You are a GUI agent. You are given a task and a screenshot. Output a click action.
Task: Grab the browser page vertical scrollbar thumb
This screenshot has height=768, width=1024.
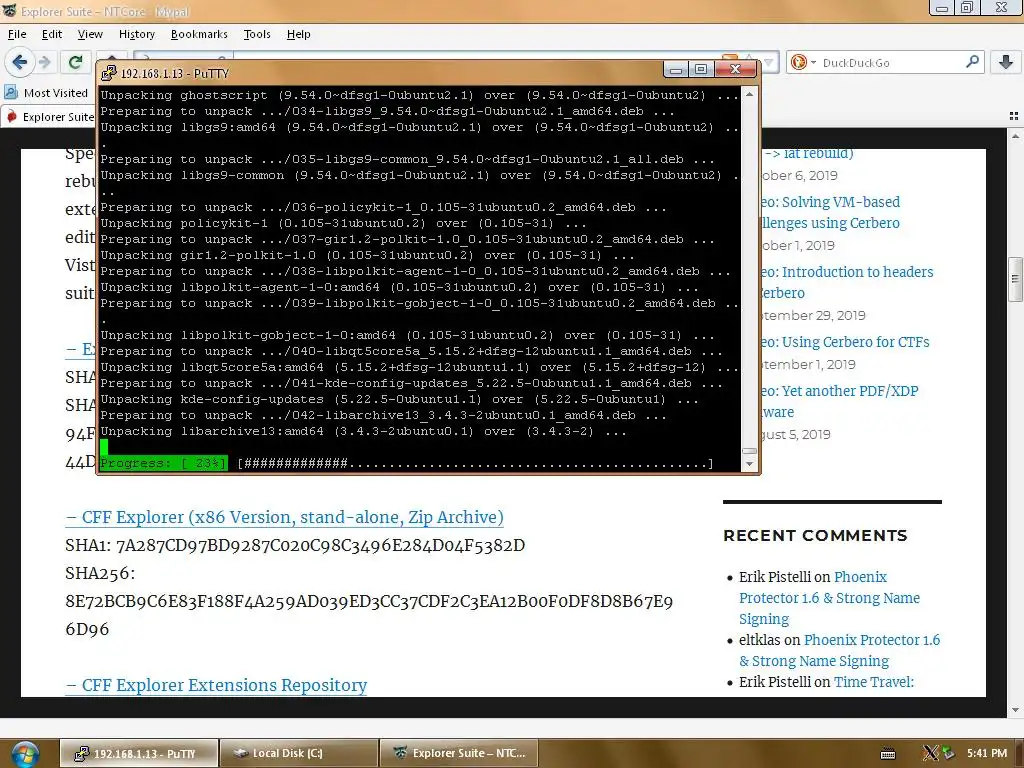(1015, 278)
